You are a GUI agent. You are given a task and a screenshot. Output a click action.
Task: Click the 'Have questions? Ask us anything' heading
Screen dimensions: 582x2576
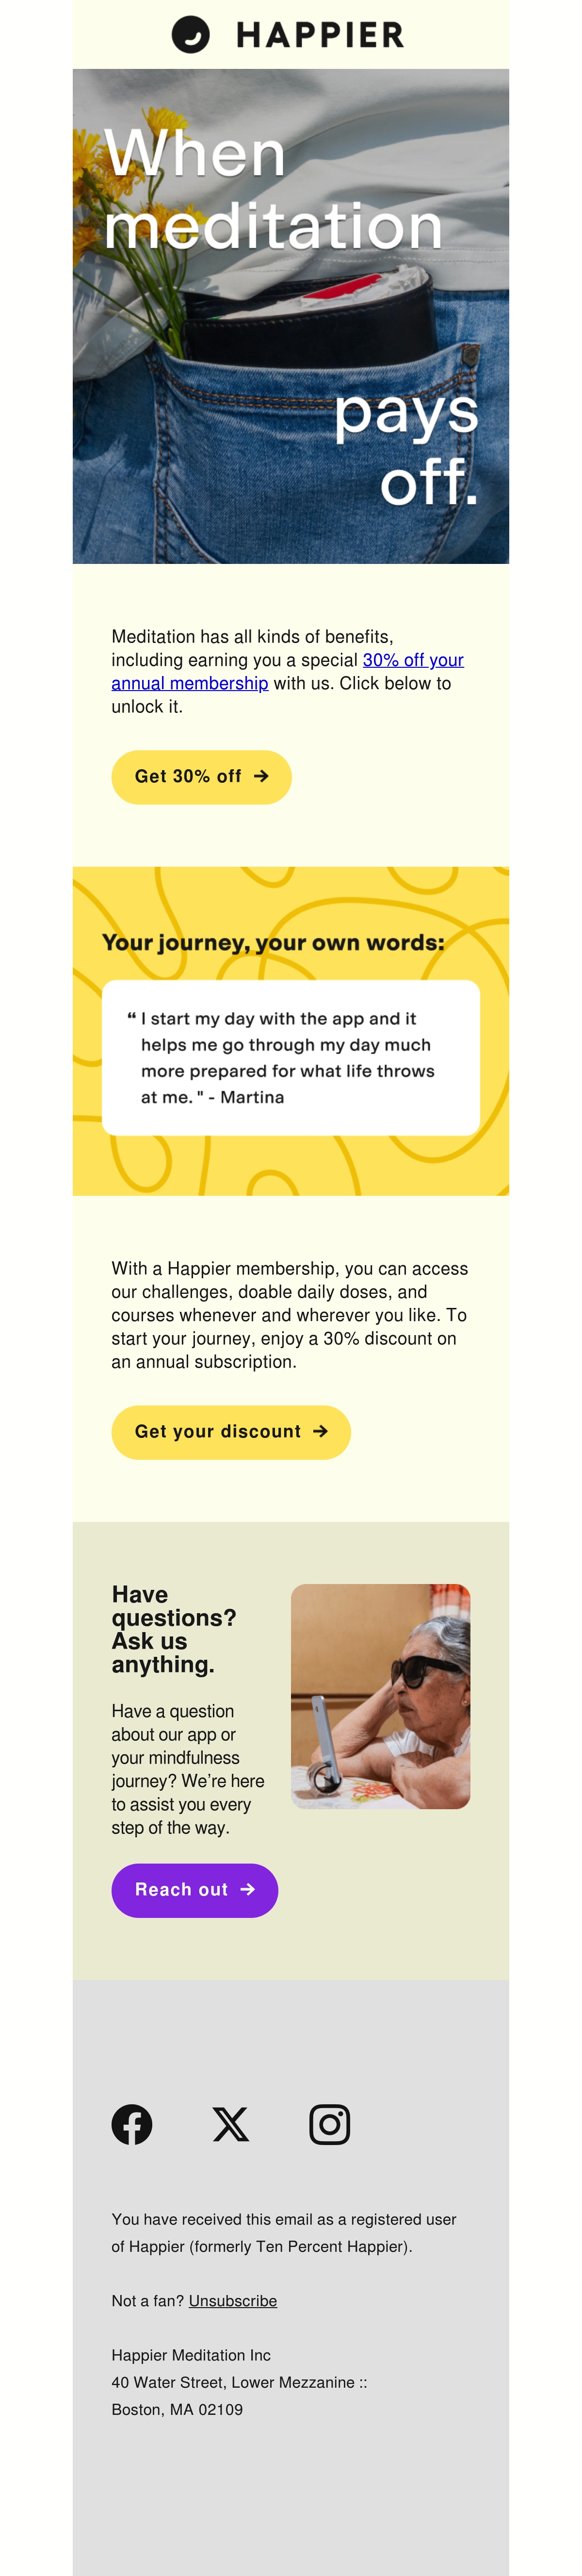[174, 1629]
